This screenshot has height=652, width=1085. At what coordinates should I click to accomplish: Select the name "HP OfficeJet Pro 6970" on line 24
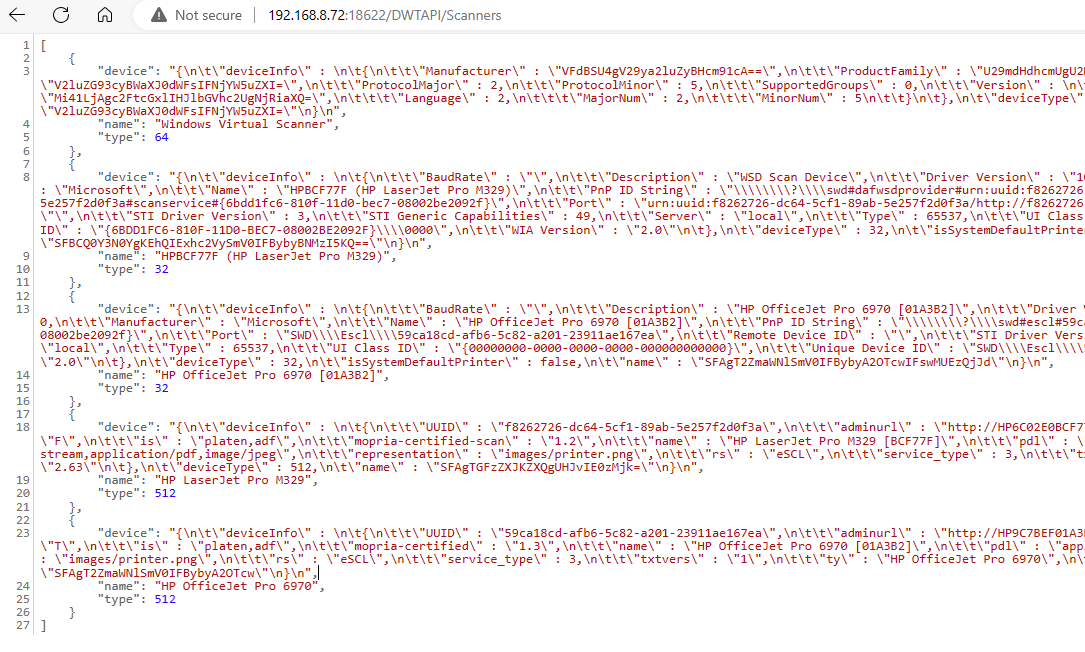pos(239,586)
